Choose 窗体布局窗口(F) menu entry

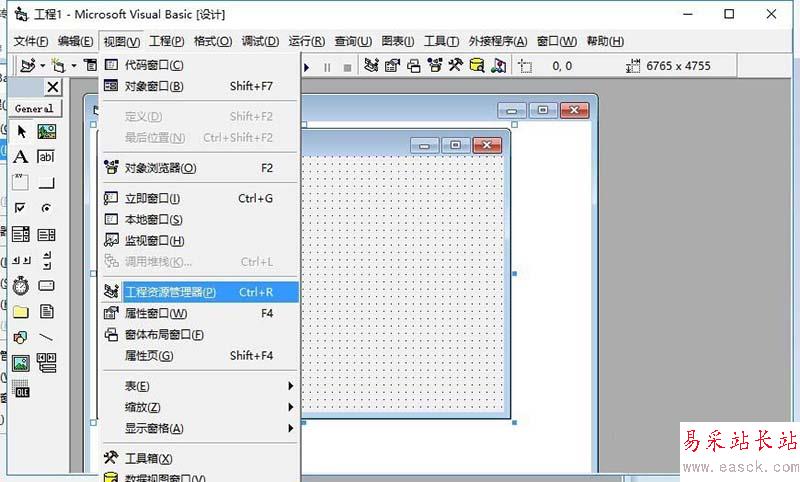click(x=200, y=335)
